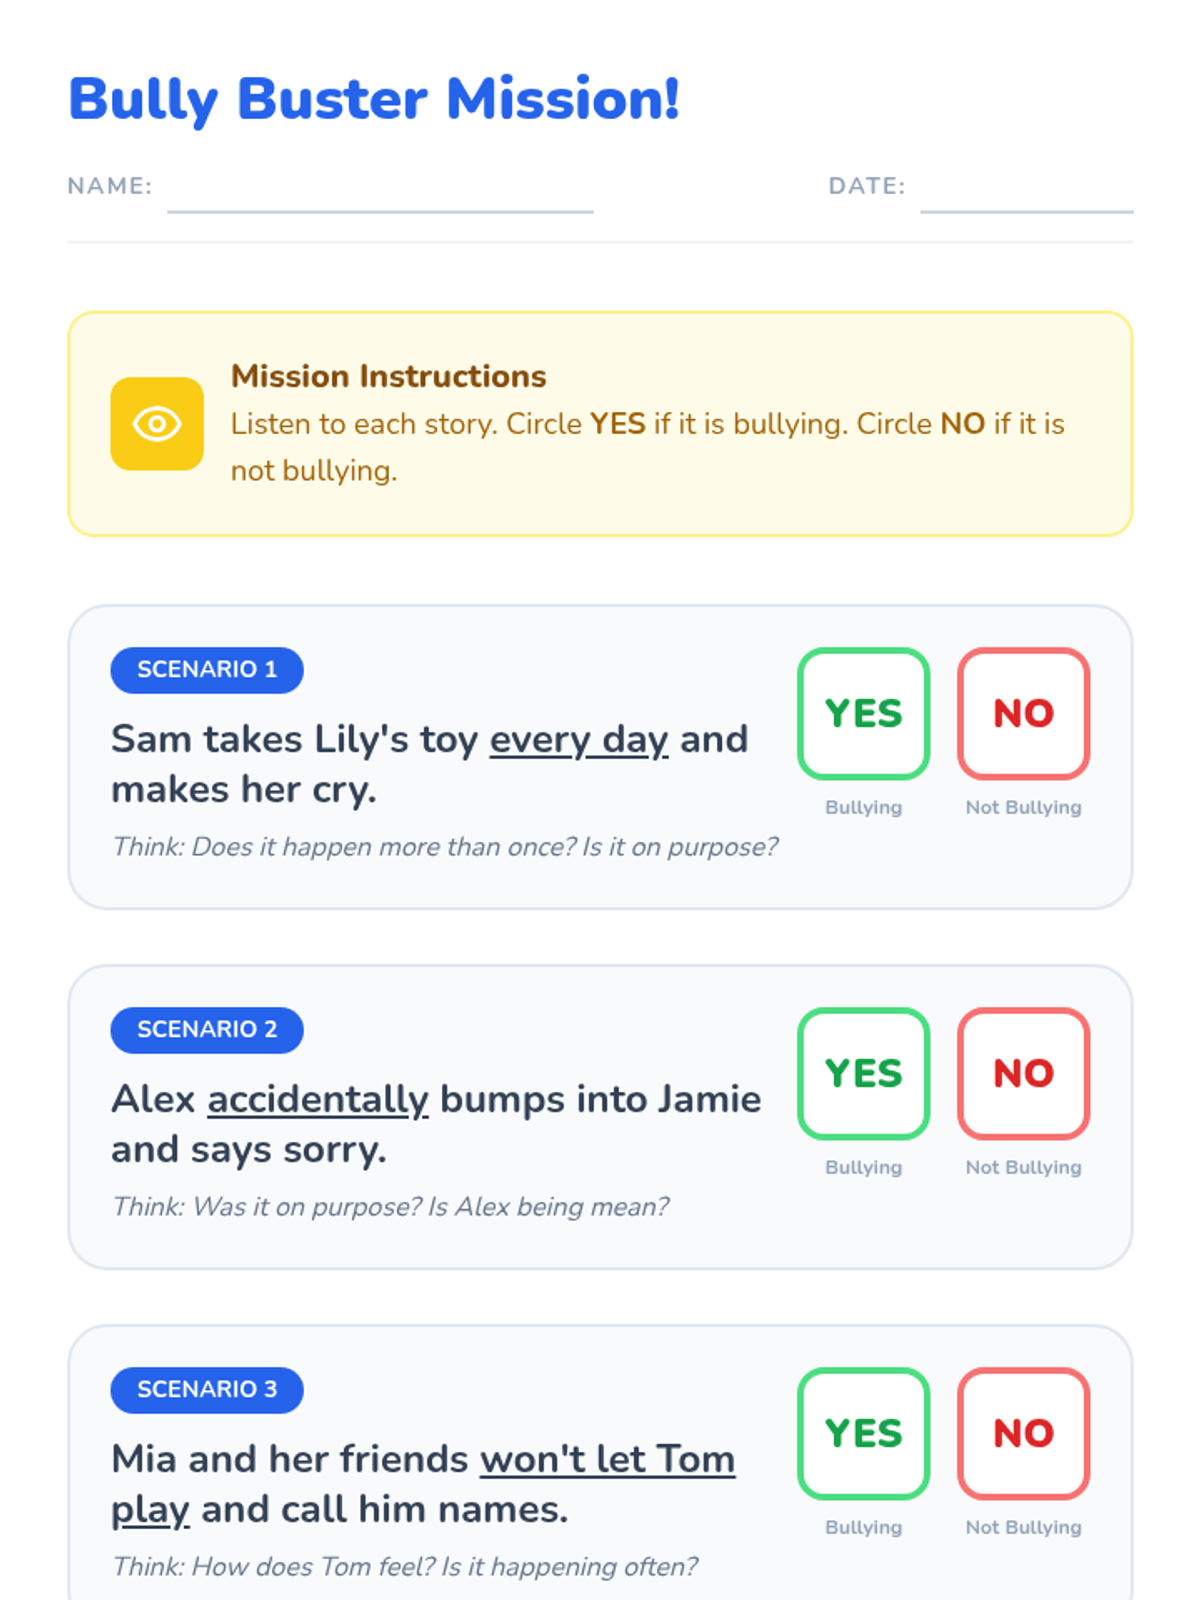Choose NO for Scenario 2
Screen dimensions: 1200x1600
[x=1024, y=1073]
